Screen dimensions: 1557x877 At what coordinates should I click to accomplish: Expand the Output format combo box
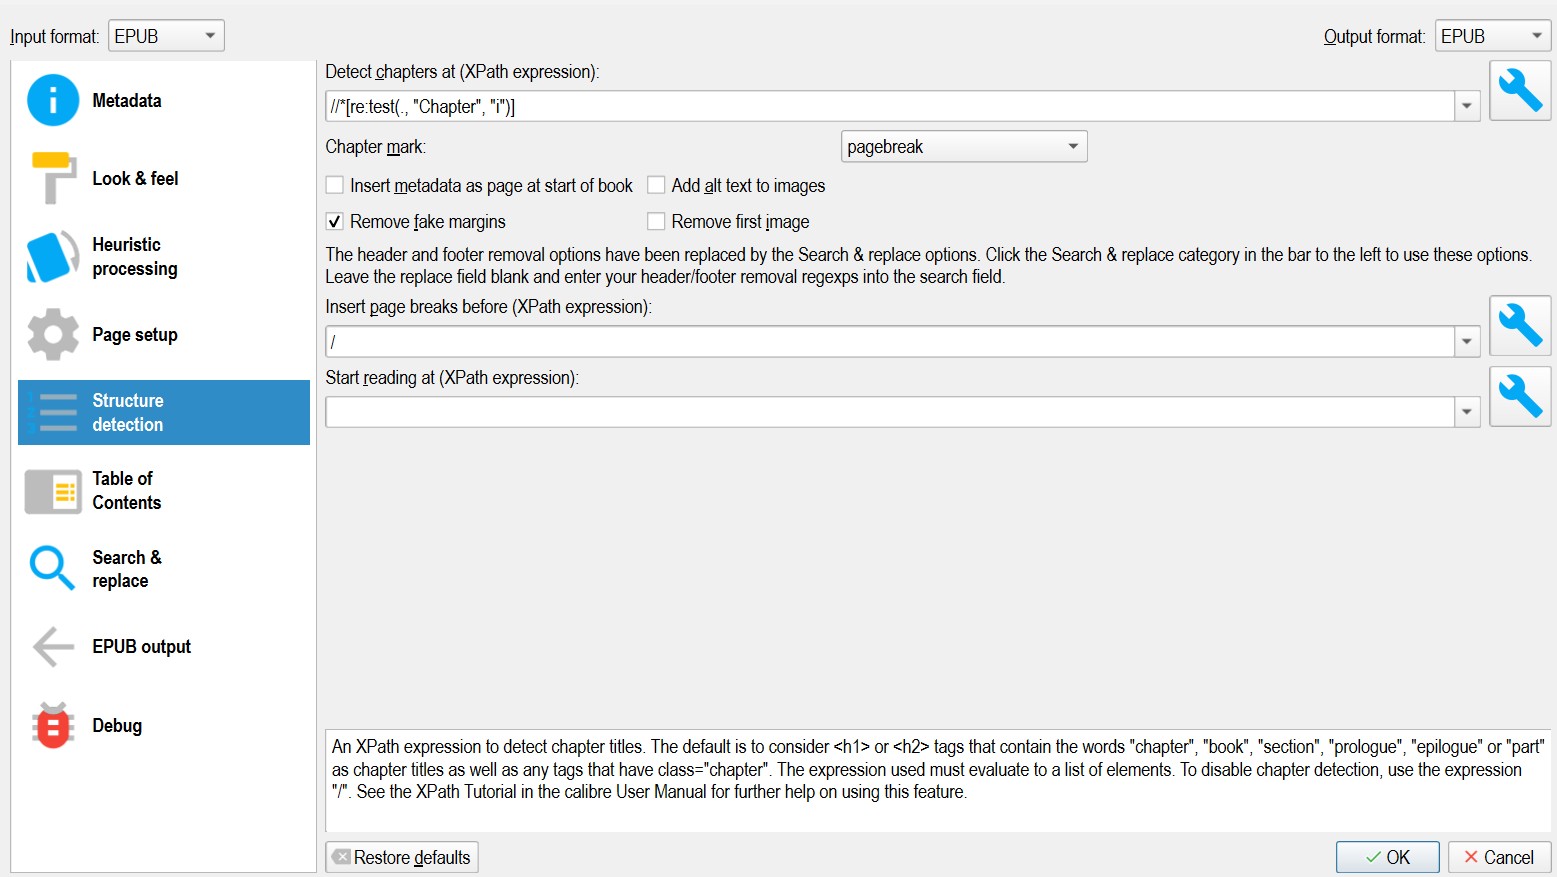(x=1492, y=36)
